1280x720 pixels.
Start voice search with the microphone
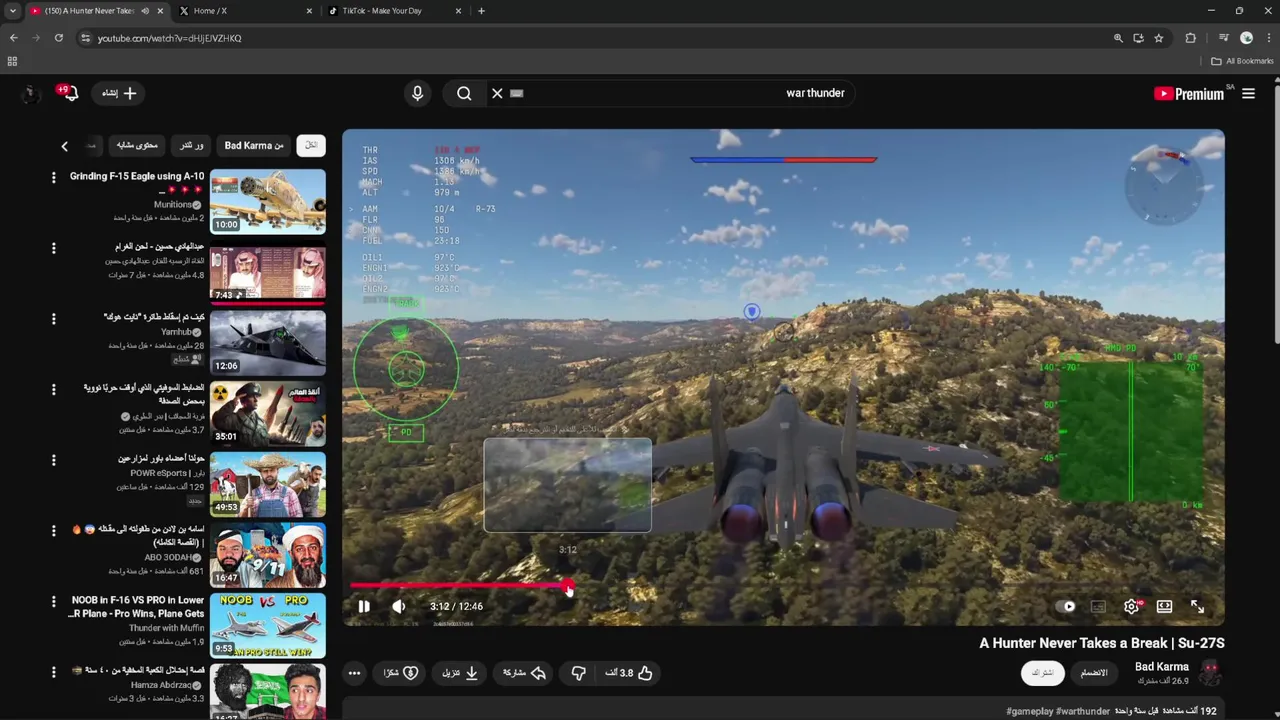418,93
